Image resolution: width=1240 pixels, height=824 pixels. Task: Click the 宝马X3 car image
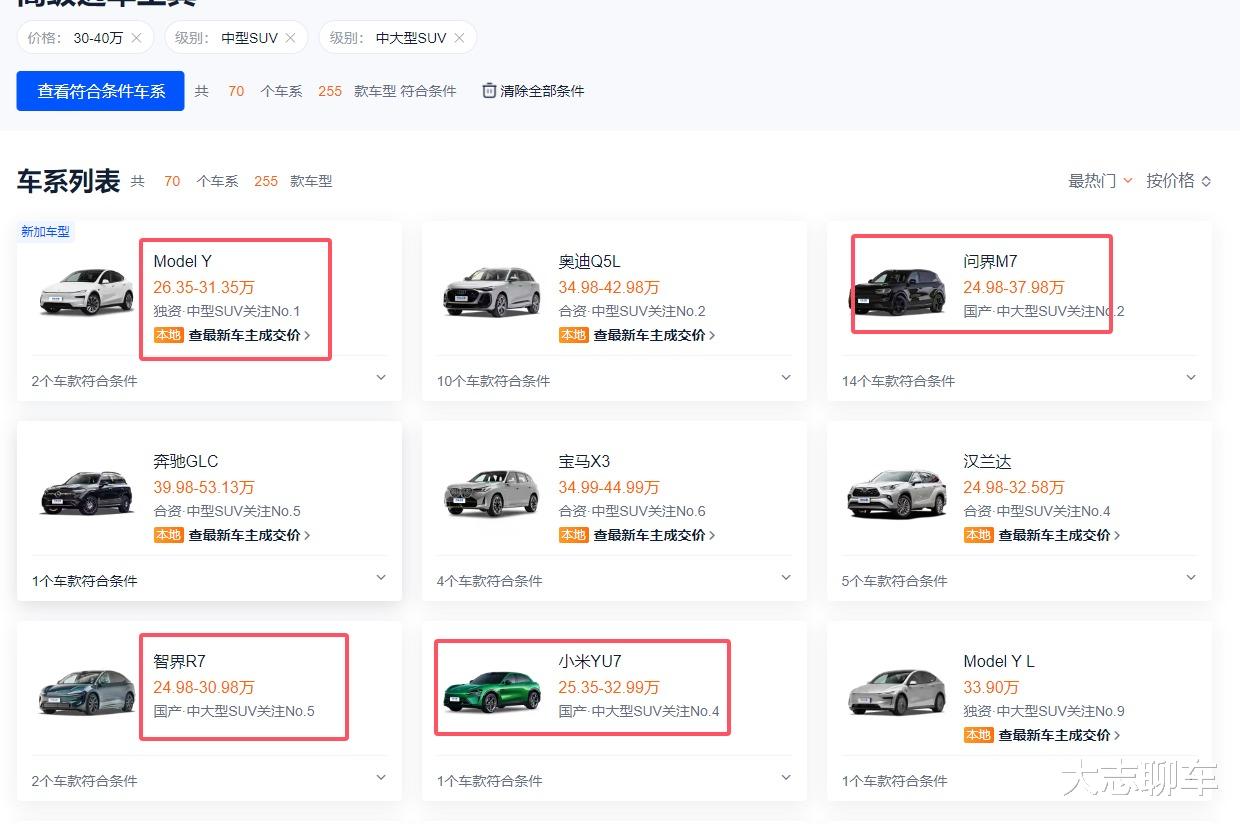coord(492,491)
